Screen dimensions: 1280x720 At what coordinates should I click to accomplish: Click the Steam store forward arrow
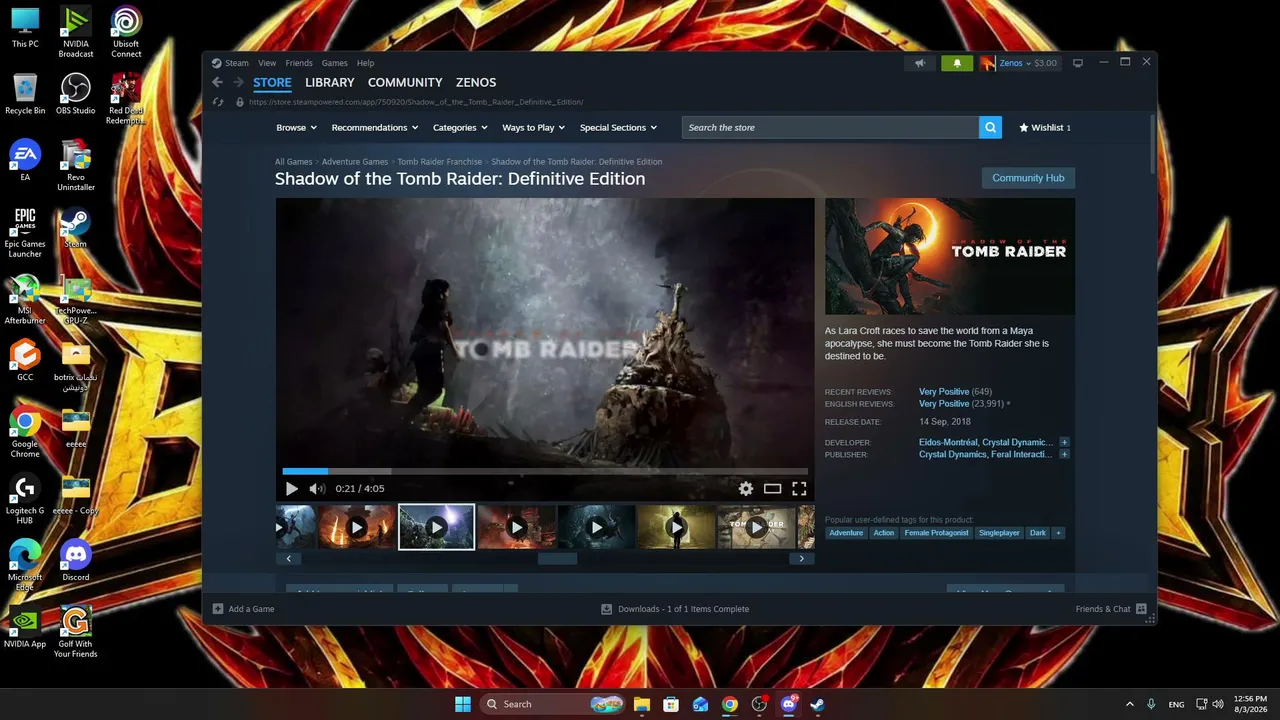point(238,82)
